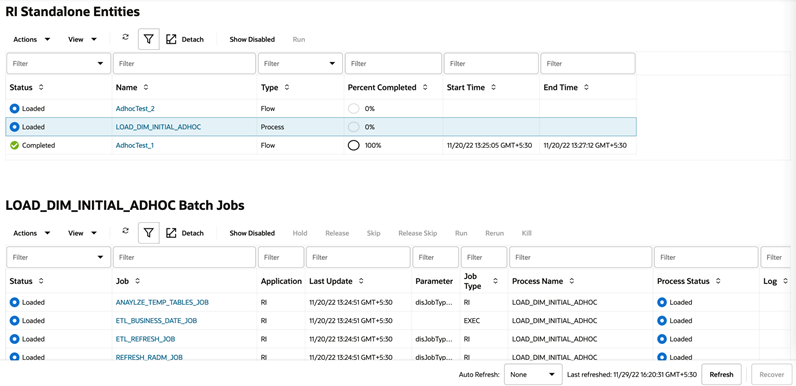Click Rerun button in batch jobs toolbar
The image size is (796, 386).
(494, 233)
